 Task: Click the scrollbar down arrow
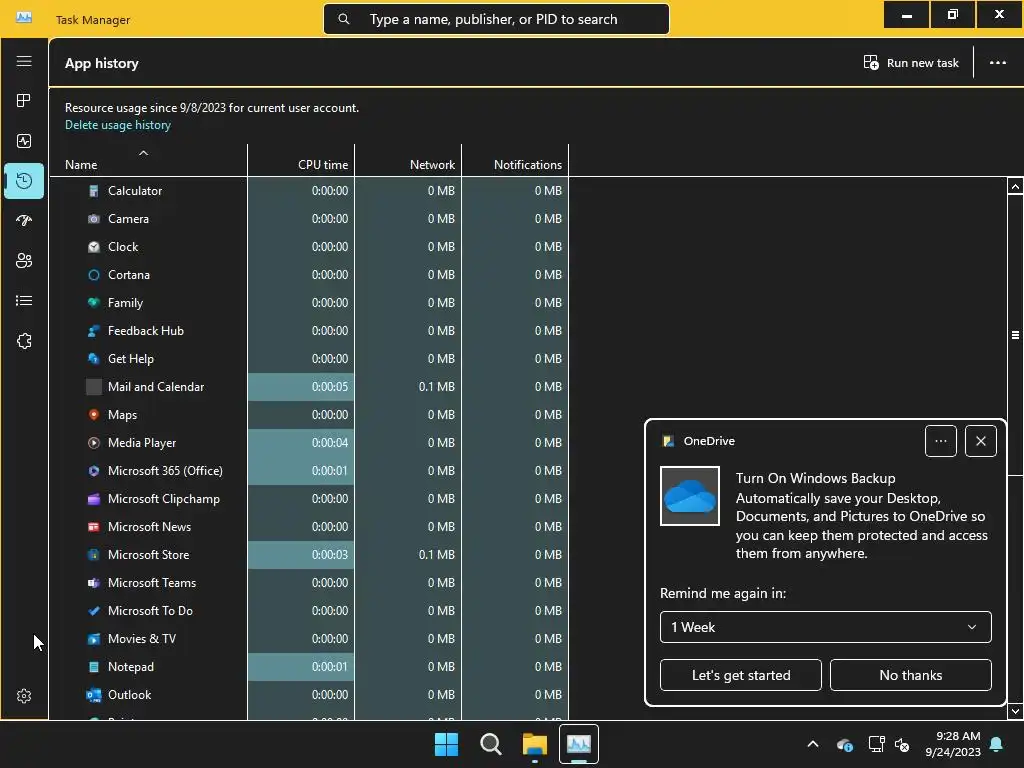tap(1015, 711)
